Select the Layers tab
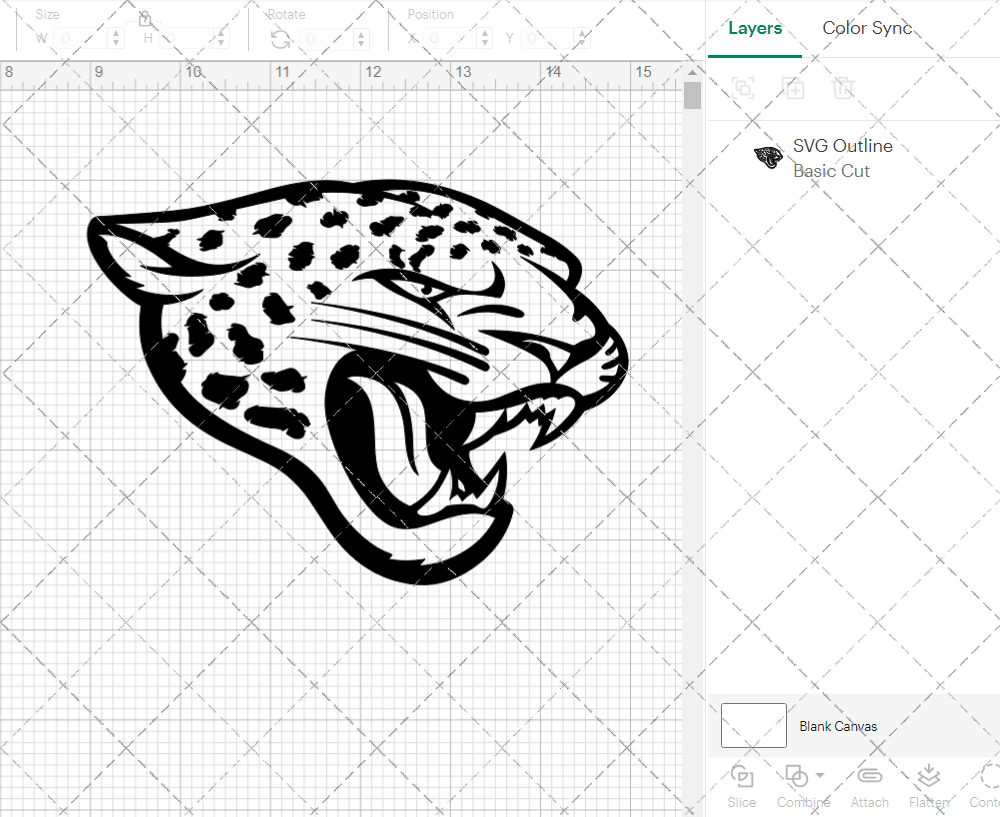 755,28
